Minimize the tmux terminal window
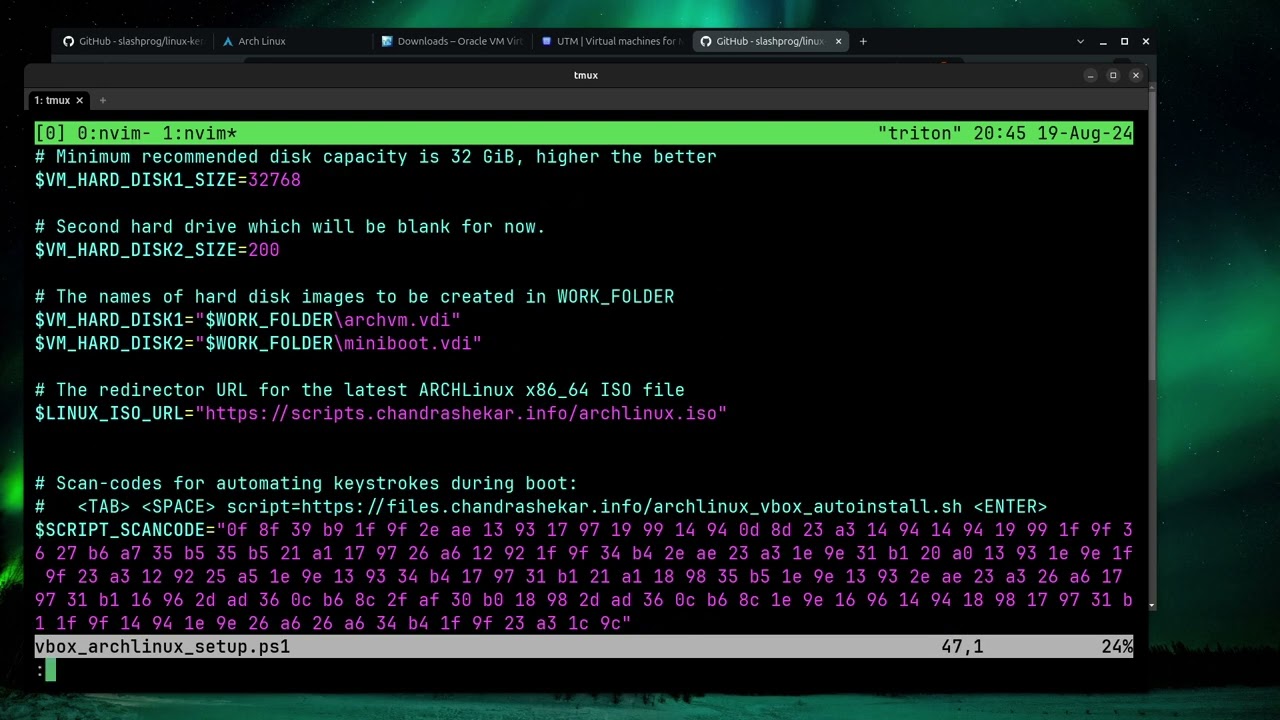This screenshot has height=720, width=1280. coord(1089,75)
